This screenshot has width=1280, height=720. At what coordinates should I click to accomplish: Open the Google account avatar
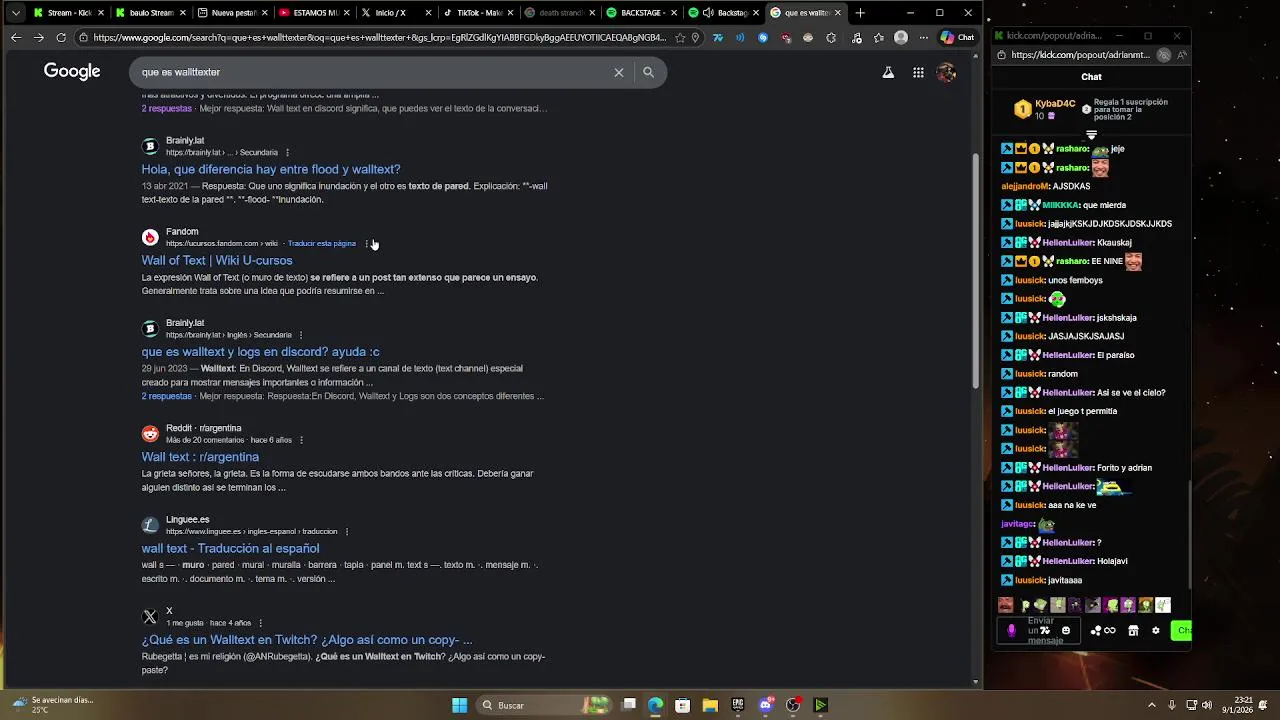tap(946, 72)
